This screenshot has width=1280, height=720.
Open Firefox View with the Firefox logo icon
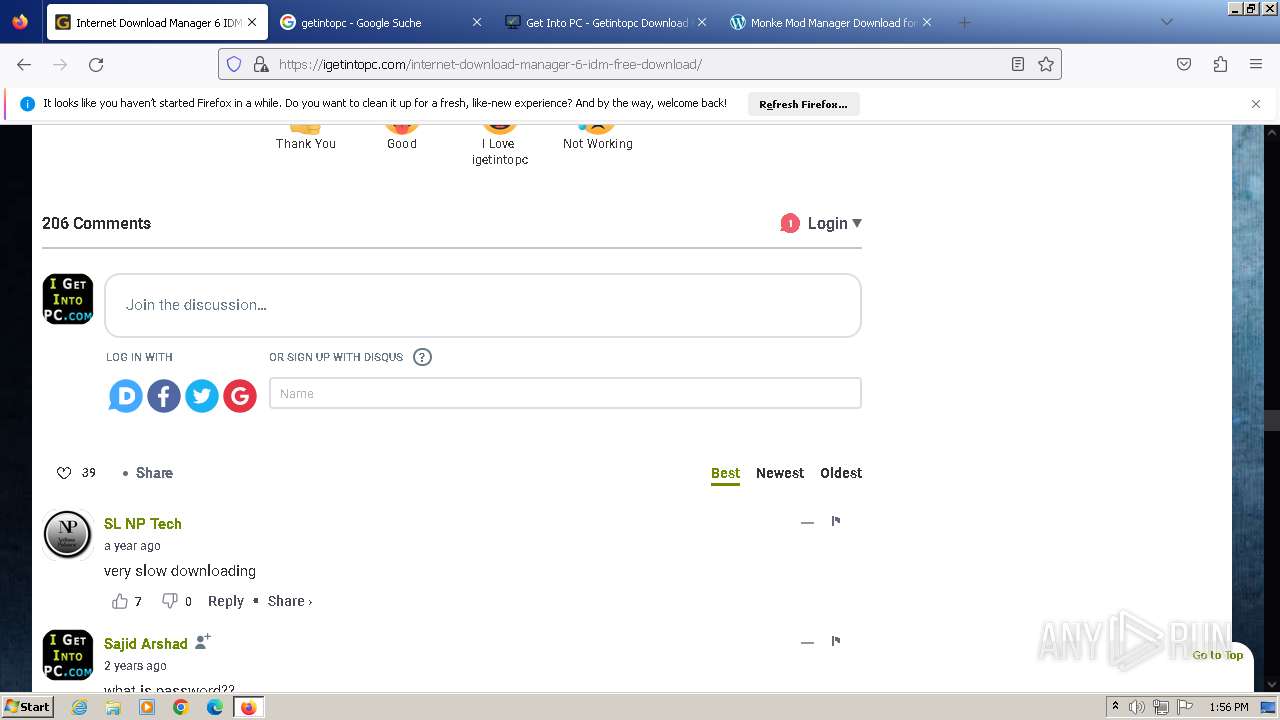20,22
